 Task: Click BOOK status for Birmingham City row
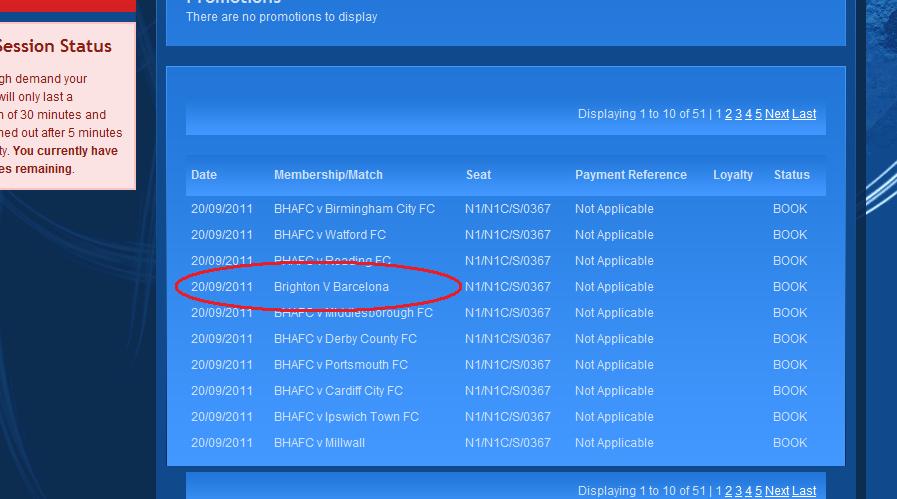click(790, 209)
